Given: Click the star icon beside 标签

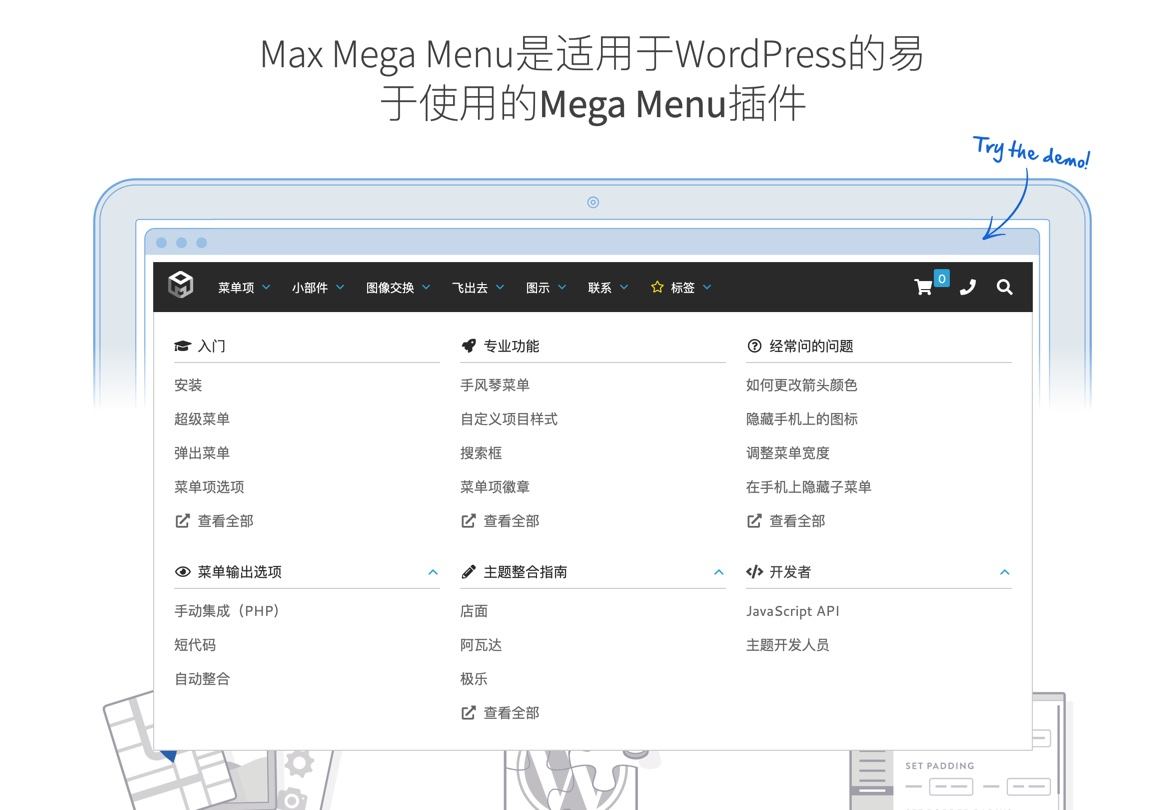Looking at the screenshot, I should (x=657, y=287).
